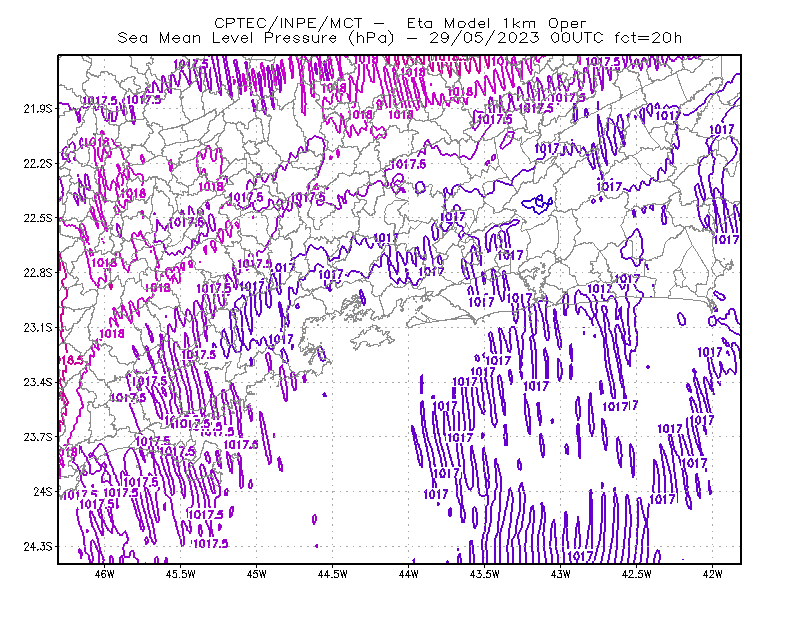Image resolution: width=800 pixels, height=618 pixels.
Task: Click the 21.9S latitude axis label
Action: (38, 109)
